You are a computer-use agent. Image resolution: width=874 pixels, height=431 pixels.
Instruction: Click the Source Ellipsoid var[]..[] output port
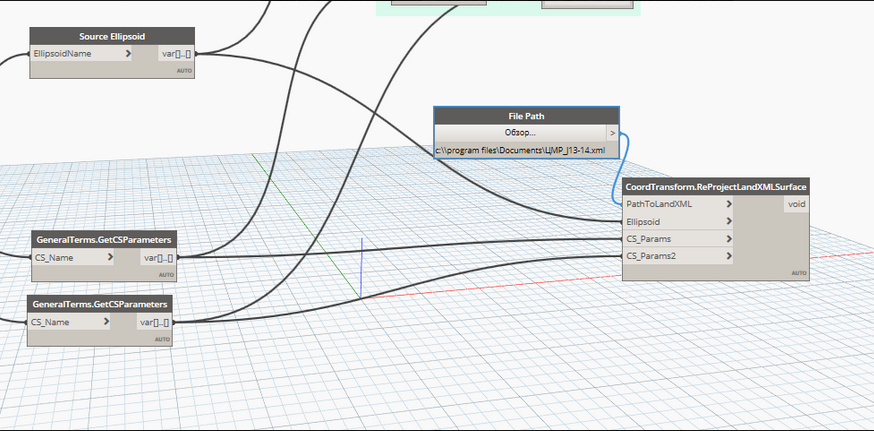(176, 53)
